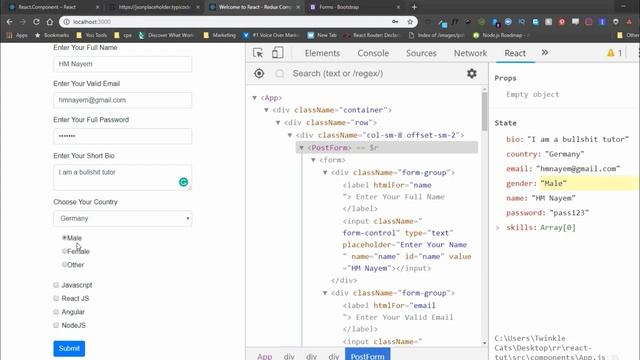This screenshot has height=360, width=640.
Task: Go back with the browser back arrow
Action: [x=9, y=22]
